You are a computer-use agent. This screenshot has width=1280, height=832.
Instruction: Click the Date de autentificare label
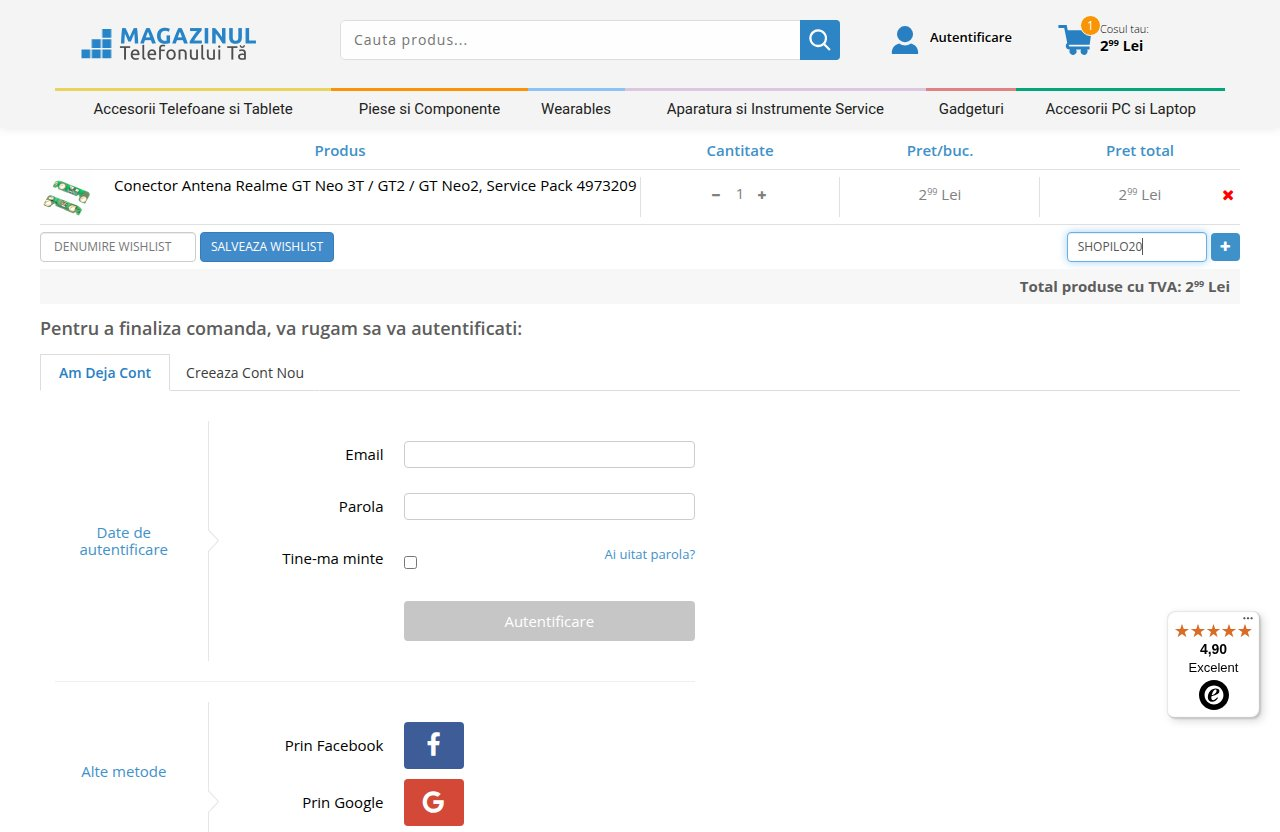click(x=124, y=541)
